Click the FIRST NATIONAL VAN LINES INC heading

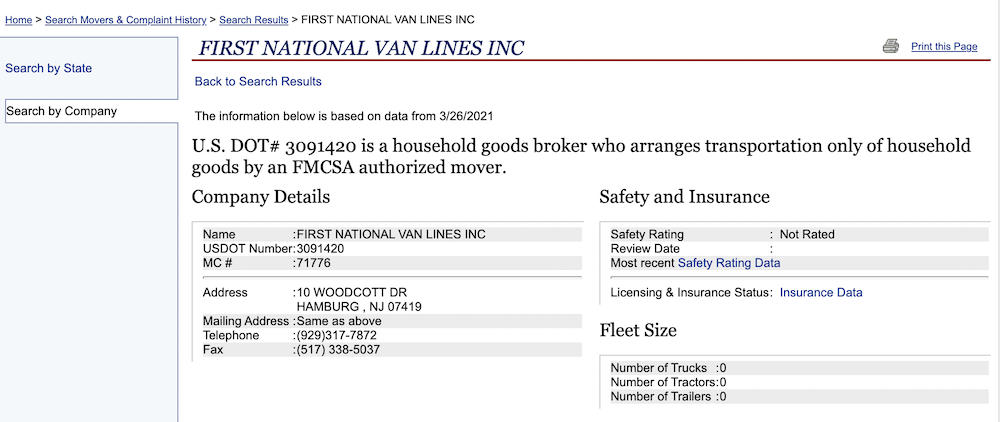(361, 48)
